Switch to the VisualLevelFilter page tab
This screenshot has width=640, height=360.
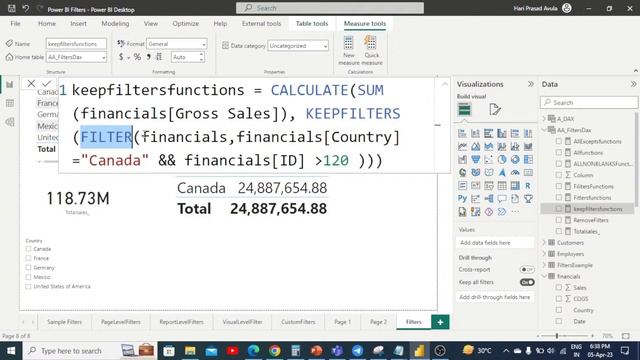coord(242,322)
